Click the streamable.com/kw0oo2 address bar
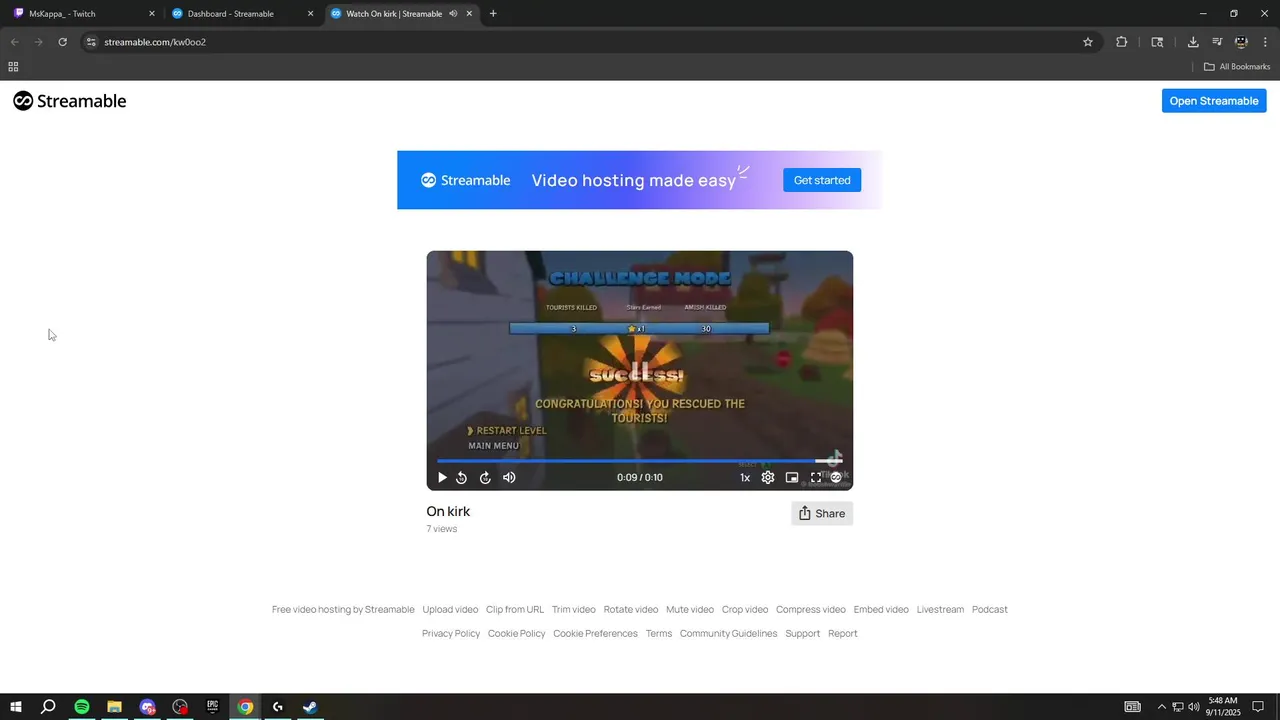1280x720 pixels. [590, 42]
